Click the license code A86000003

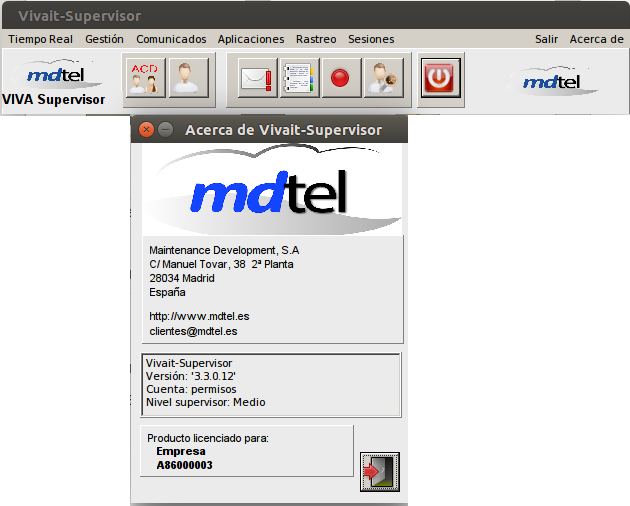point(184,465)
